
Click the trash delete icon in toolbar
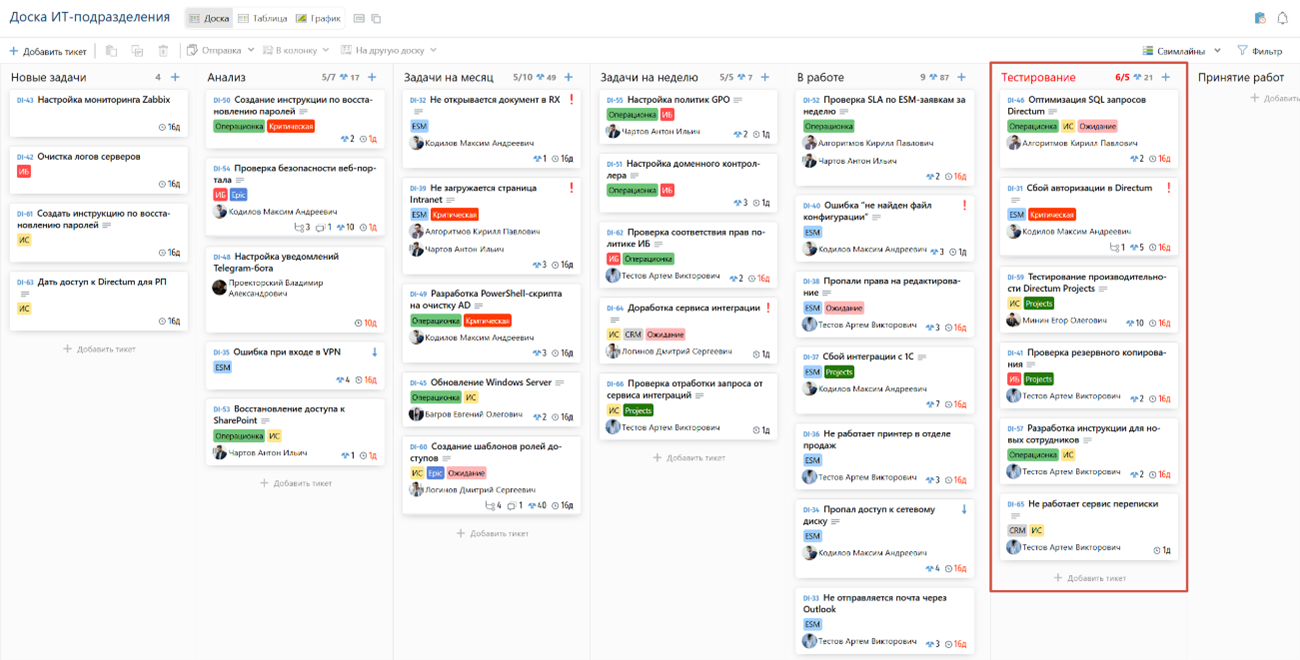point(163,51)
